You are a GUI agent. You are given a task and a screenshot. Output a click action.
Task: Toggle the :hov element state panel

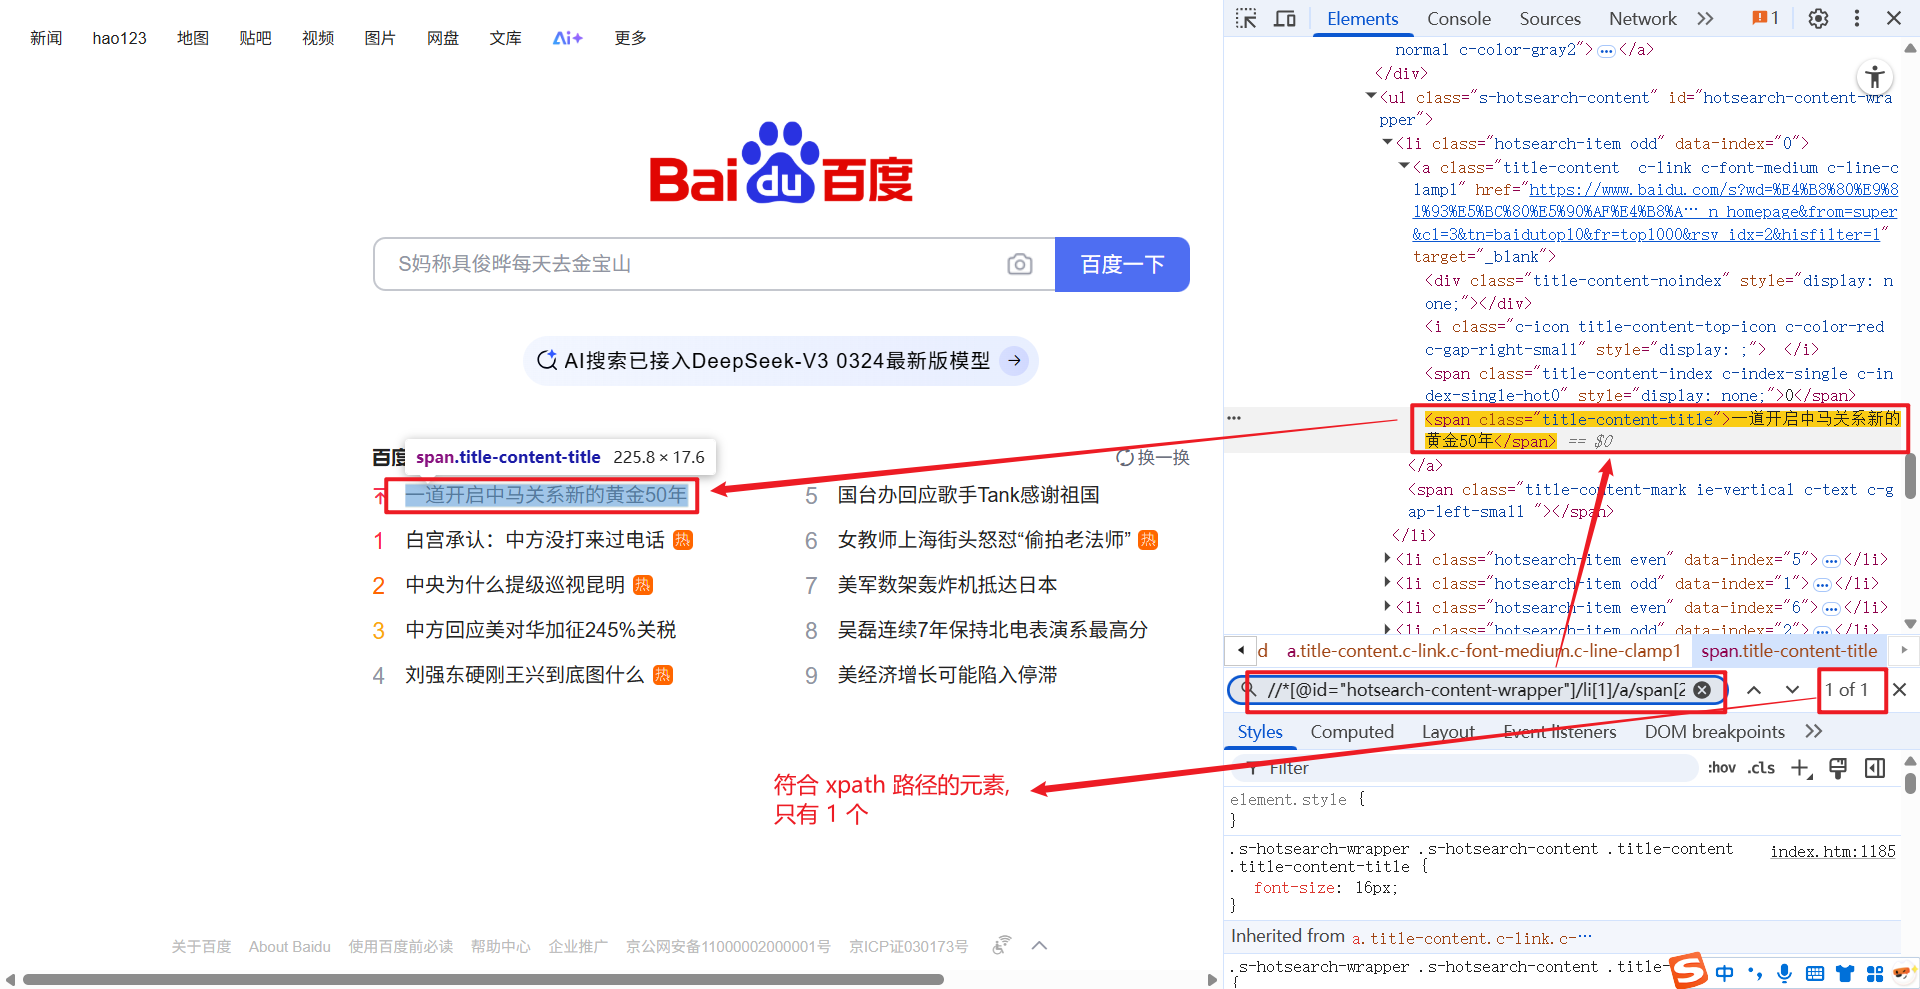pos(1721,768)
